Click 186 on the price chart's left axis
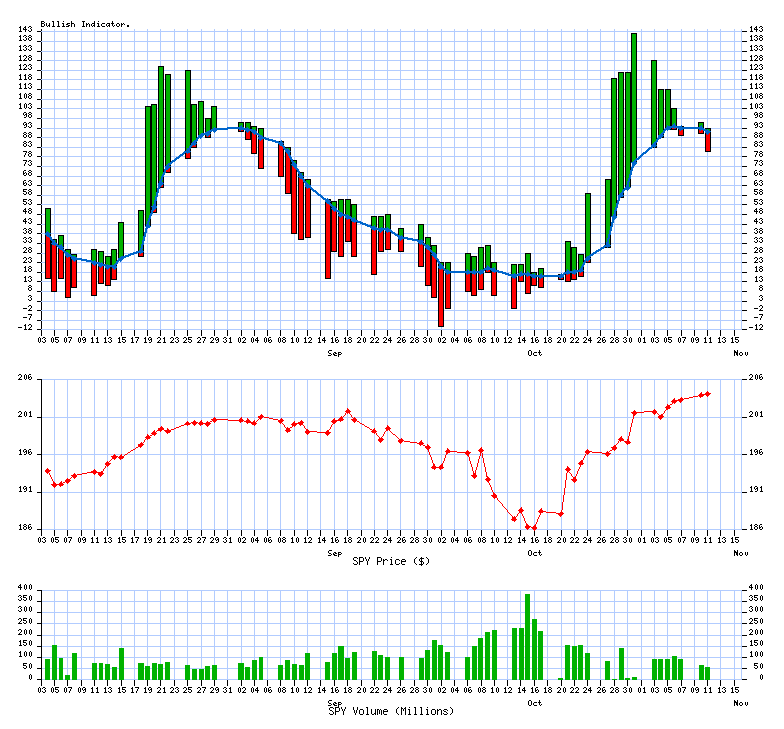This screenshot has height=729, width=784. pos(22,529)
